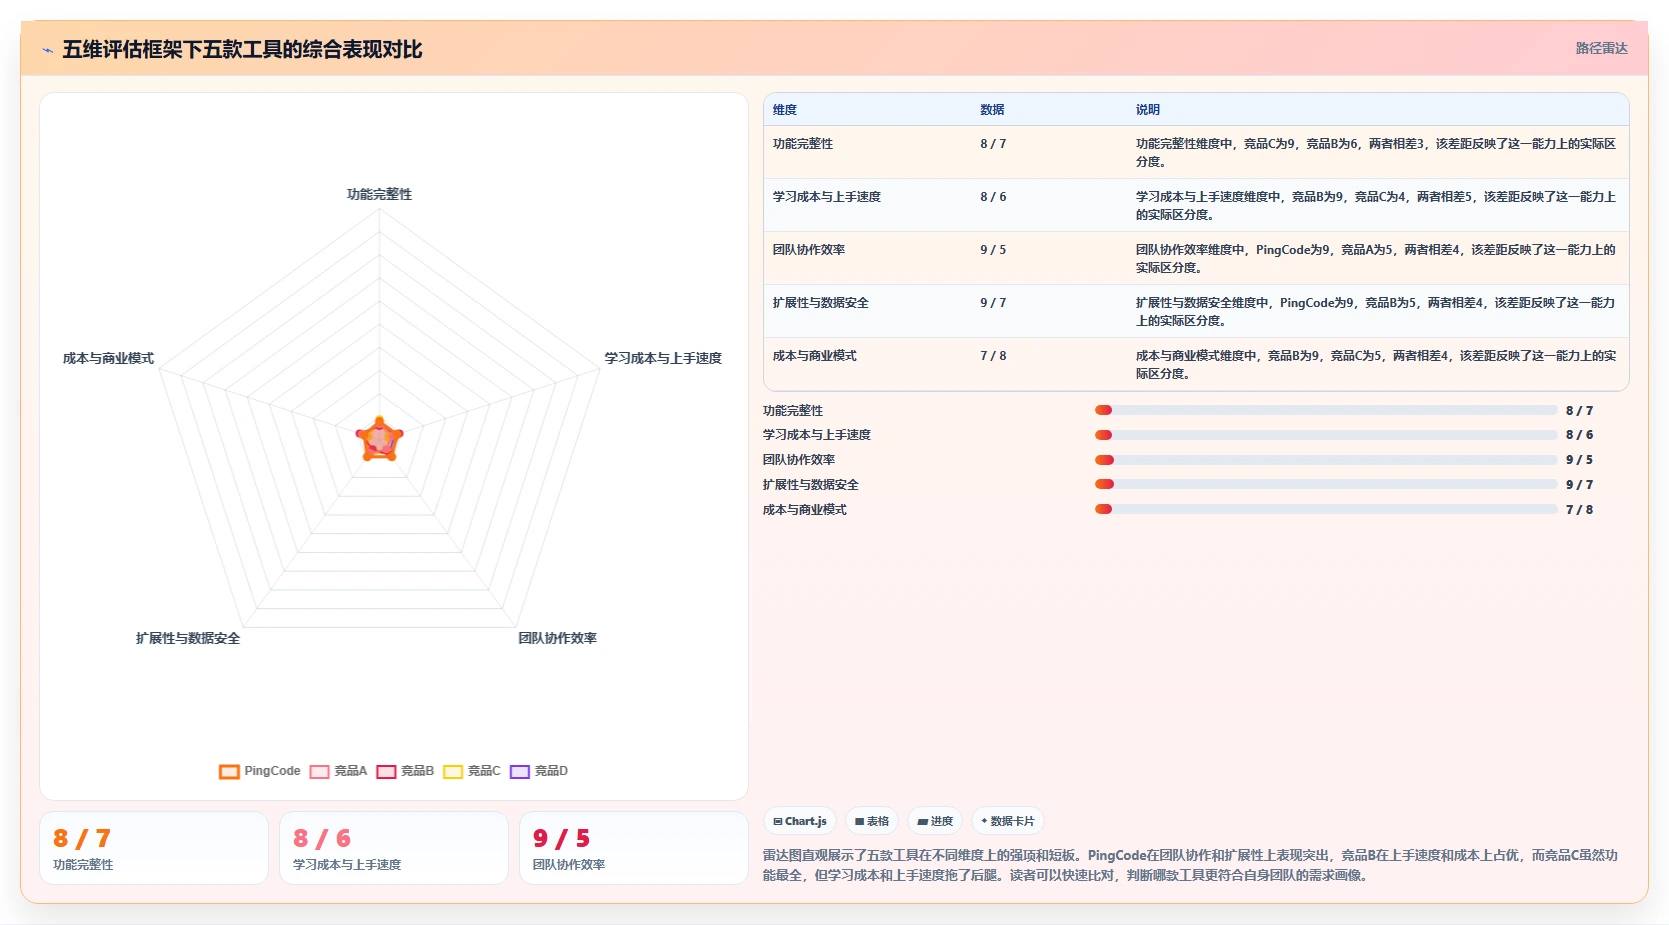Click the summary paragraph starting 雷达图直观展示了

[x=1190, y=865]
